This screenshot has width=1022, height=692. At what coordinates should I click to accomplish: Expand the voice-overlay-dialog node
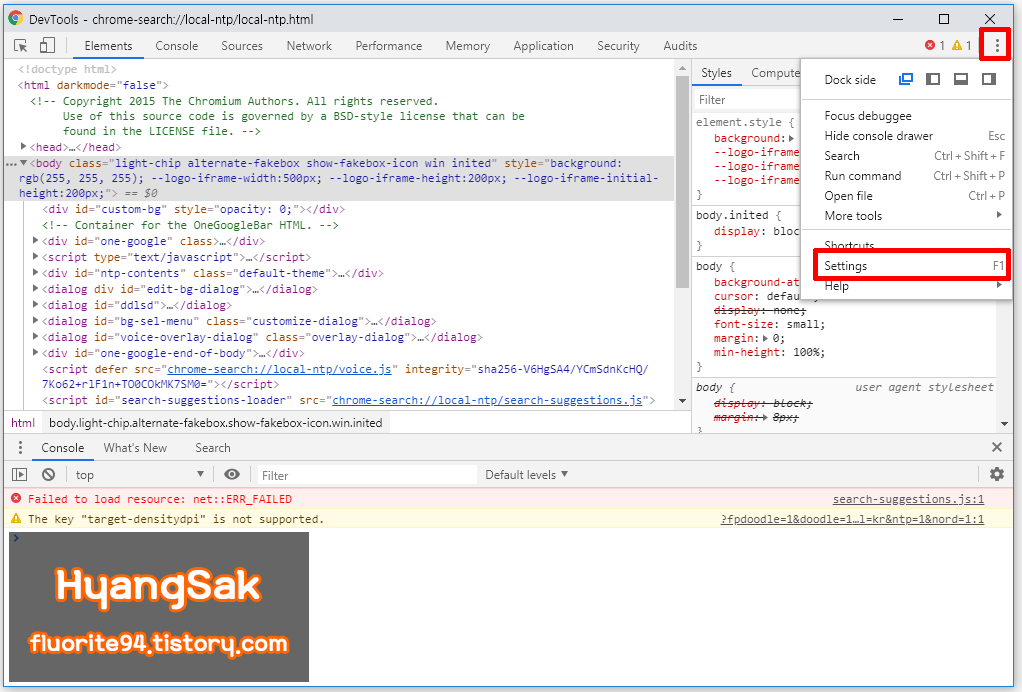pos(36,336)
